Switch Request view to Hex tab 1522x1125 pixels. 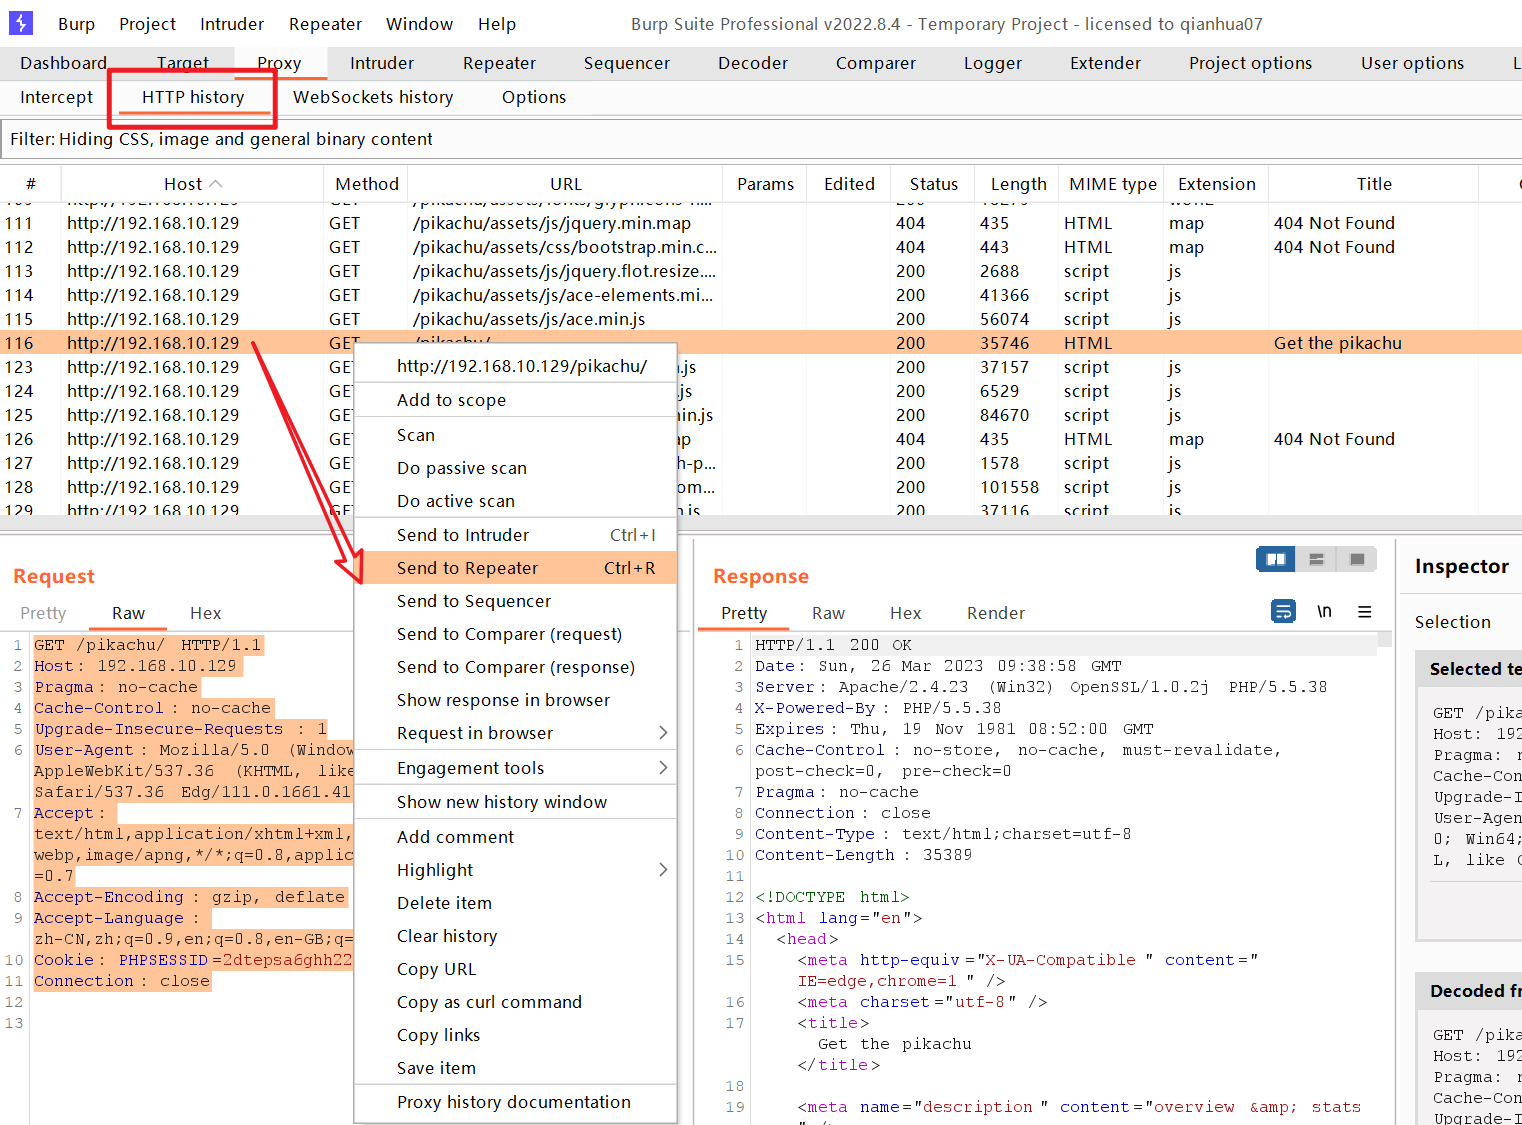[205, 613]
